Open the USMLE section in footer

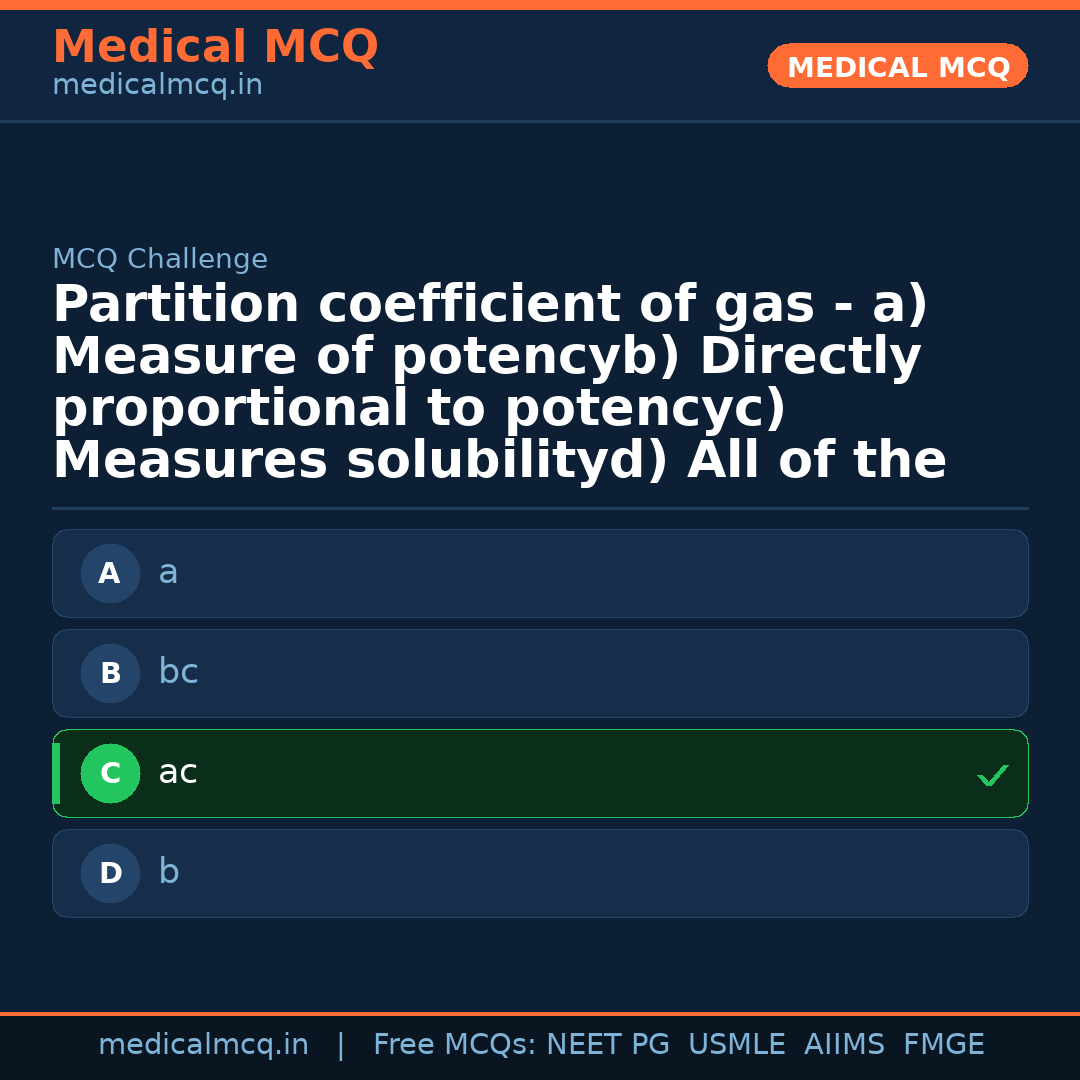click(x=737, y=1044)
